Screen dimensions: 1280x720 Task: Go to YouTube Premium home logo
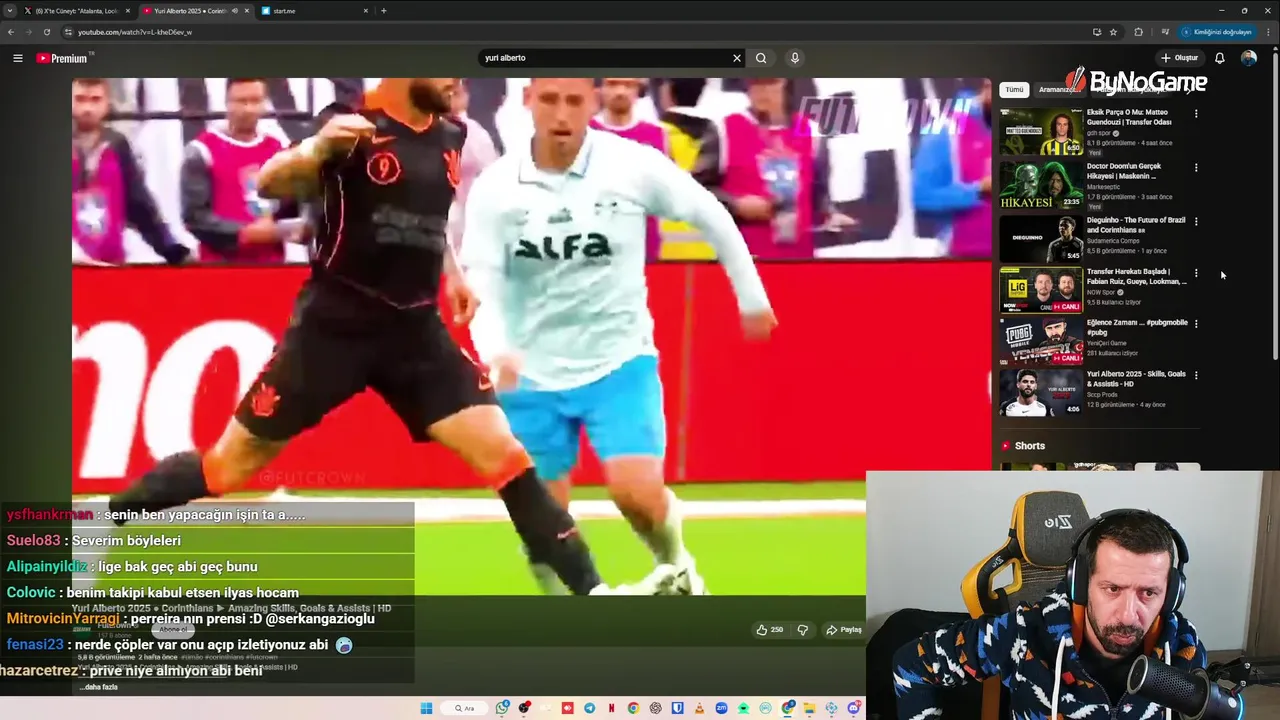point(62,58)
